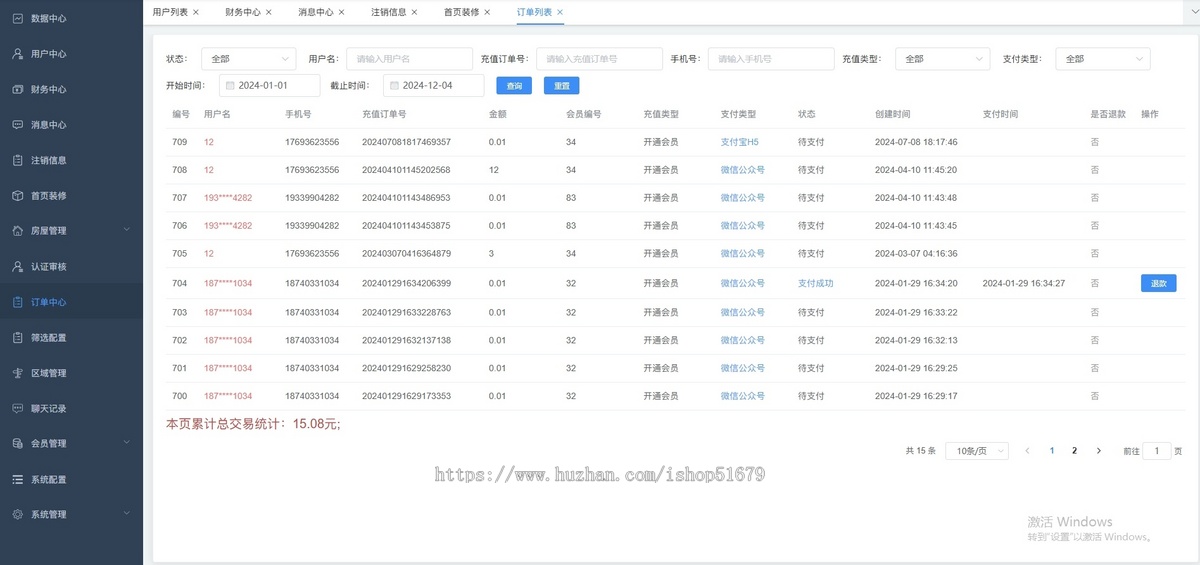Click payment time 2024-01-29 16:34:27

point(1024,283)
